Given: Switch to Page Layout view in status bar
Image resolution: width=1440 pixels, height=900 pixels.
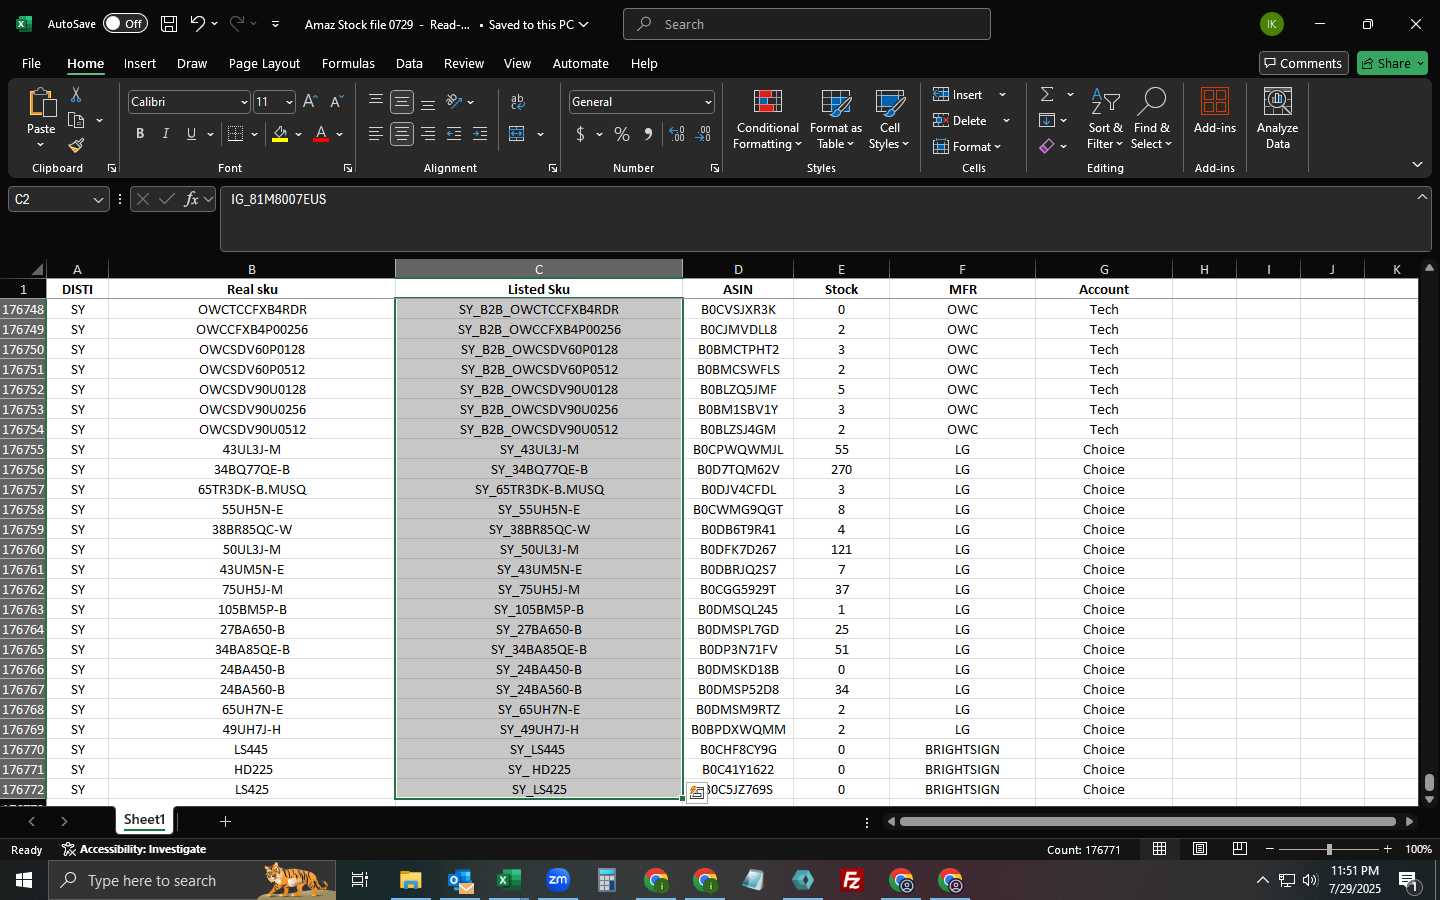Looking at the screenshot, I should (1199, 849).
